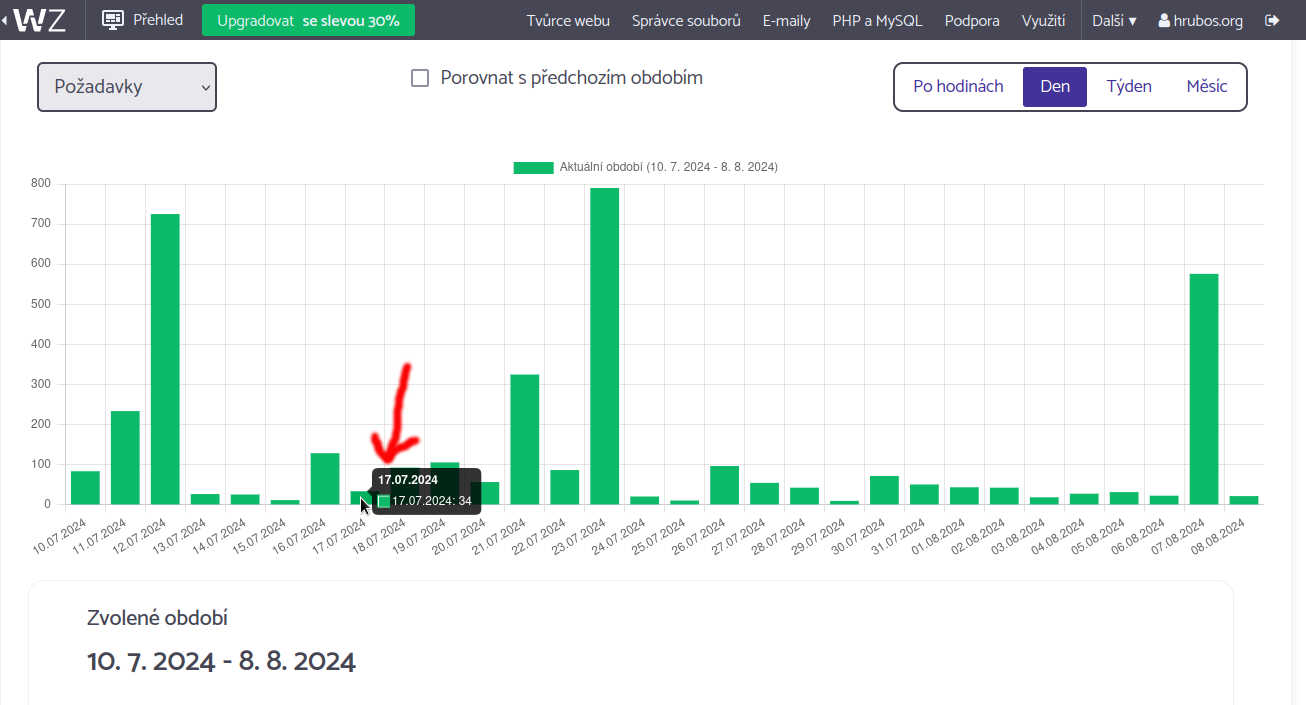Click the logout icon at top right
This screenshot has width=1306, height=705.
click(1272, 20)
